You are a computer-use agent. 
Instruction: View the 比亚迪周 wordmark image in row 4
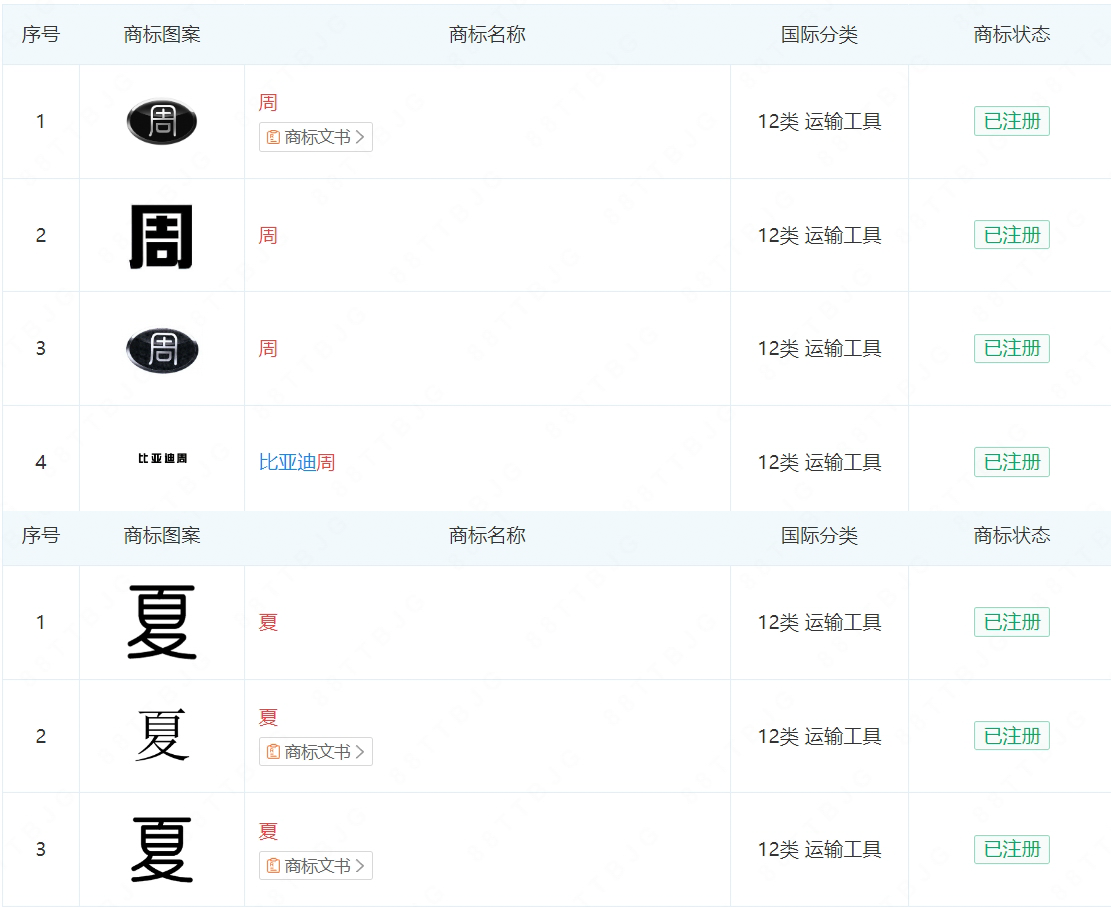[162, 458]
